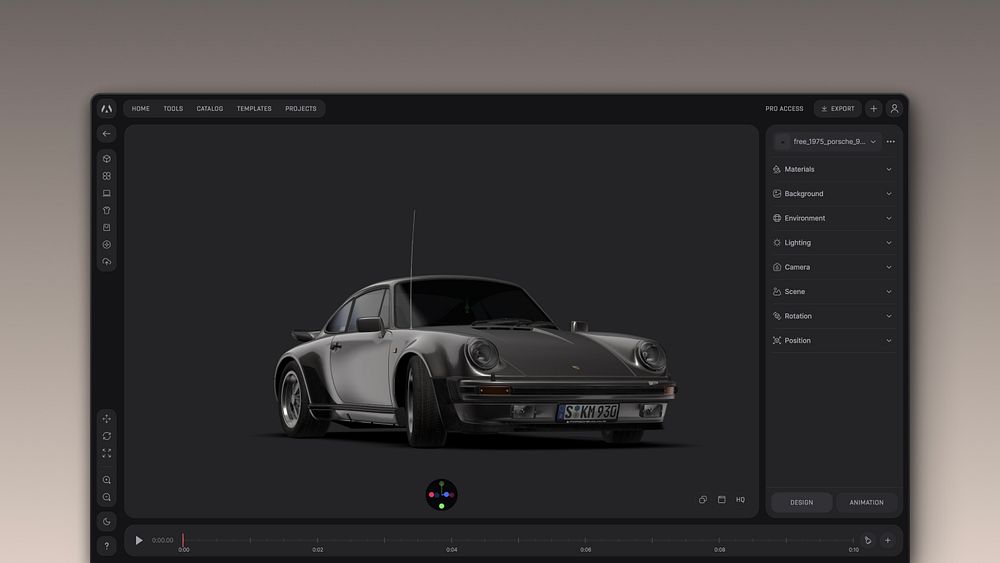The image size is (1000, 563).
Task: Open the help question mark
Action: (x=107, y=546)
